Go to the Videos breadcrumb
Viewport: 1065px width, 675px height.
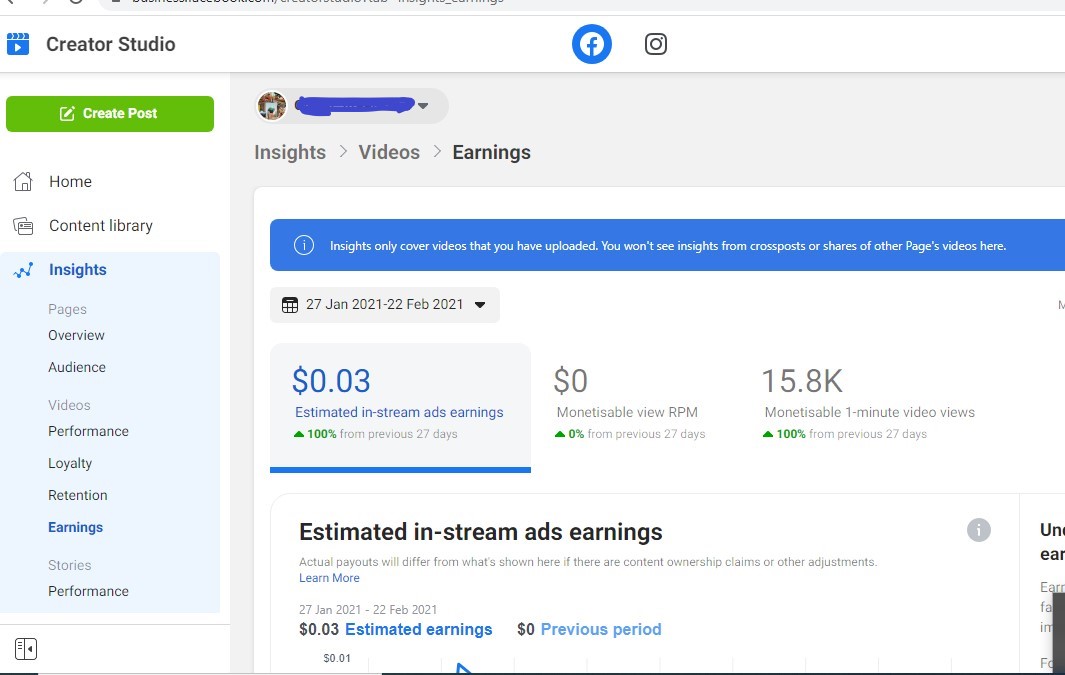tap(389, 152)
